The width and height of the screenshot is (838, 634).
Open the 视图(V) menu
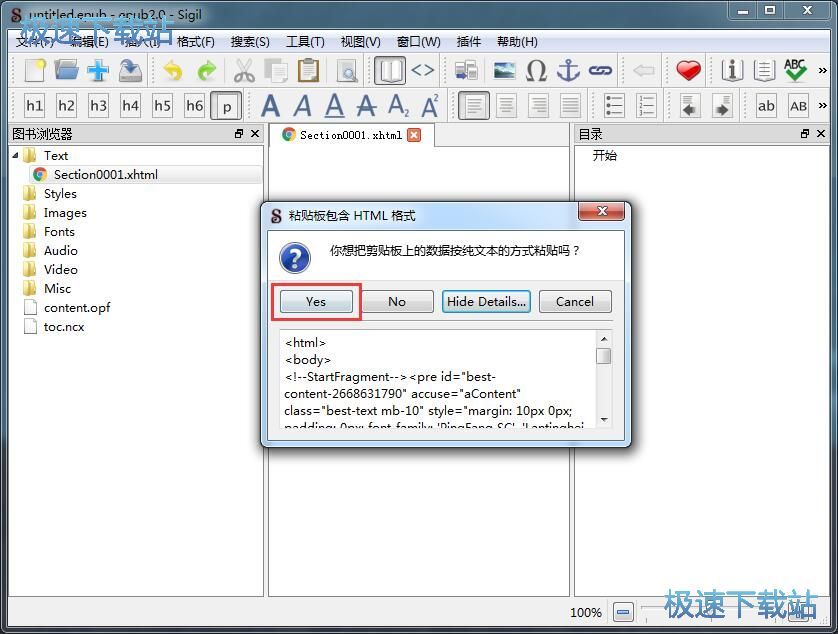tap(361, 41)
